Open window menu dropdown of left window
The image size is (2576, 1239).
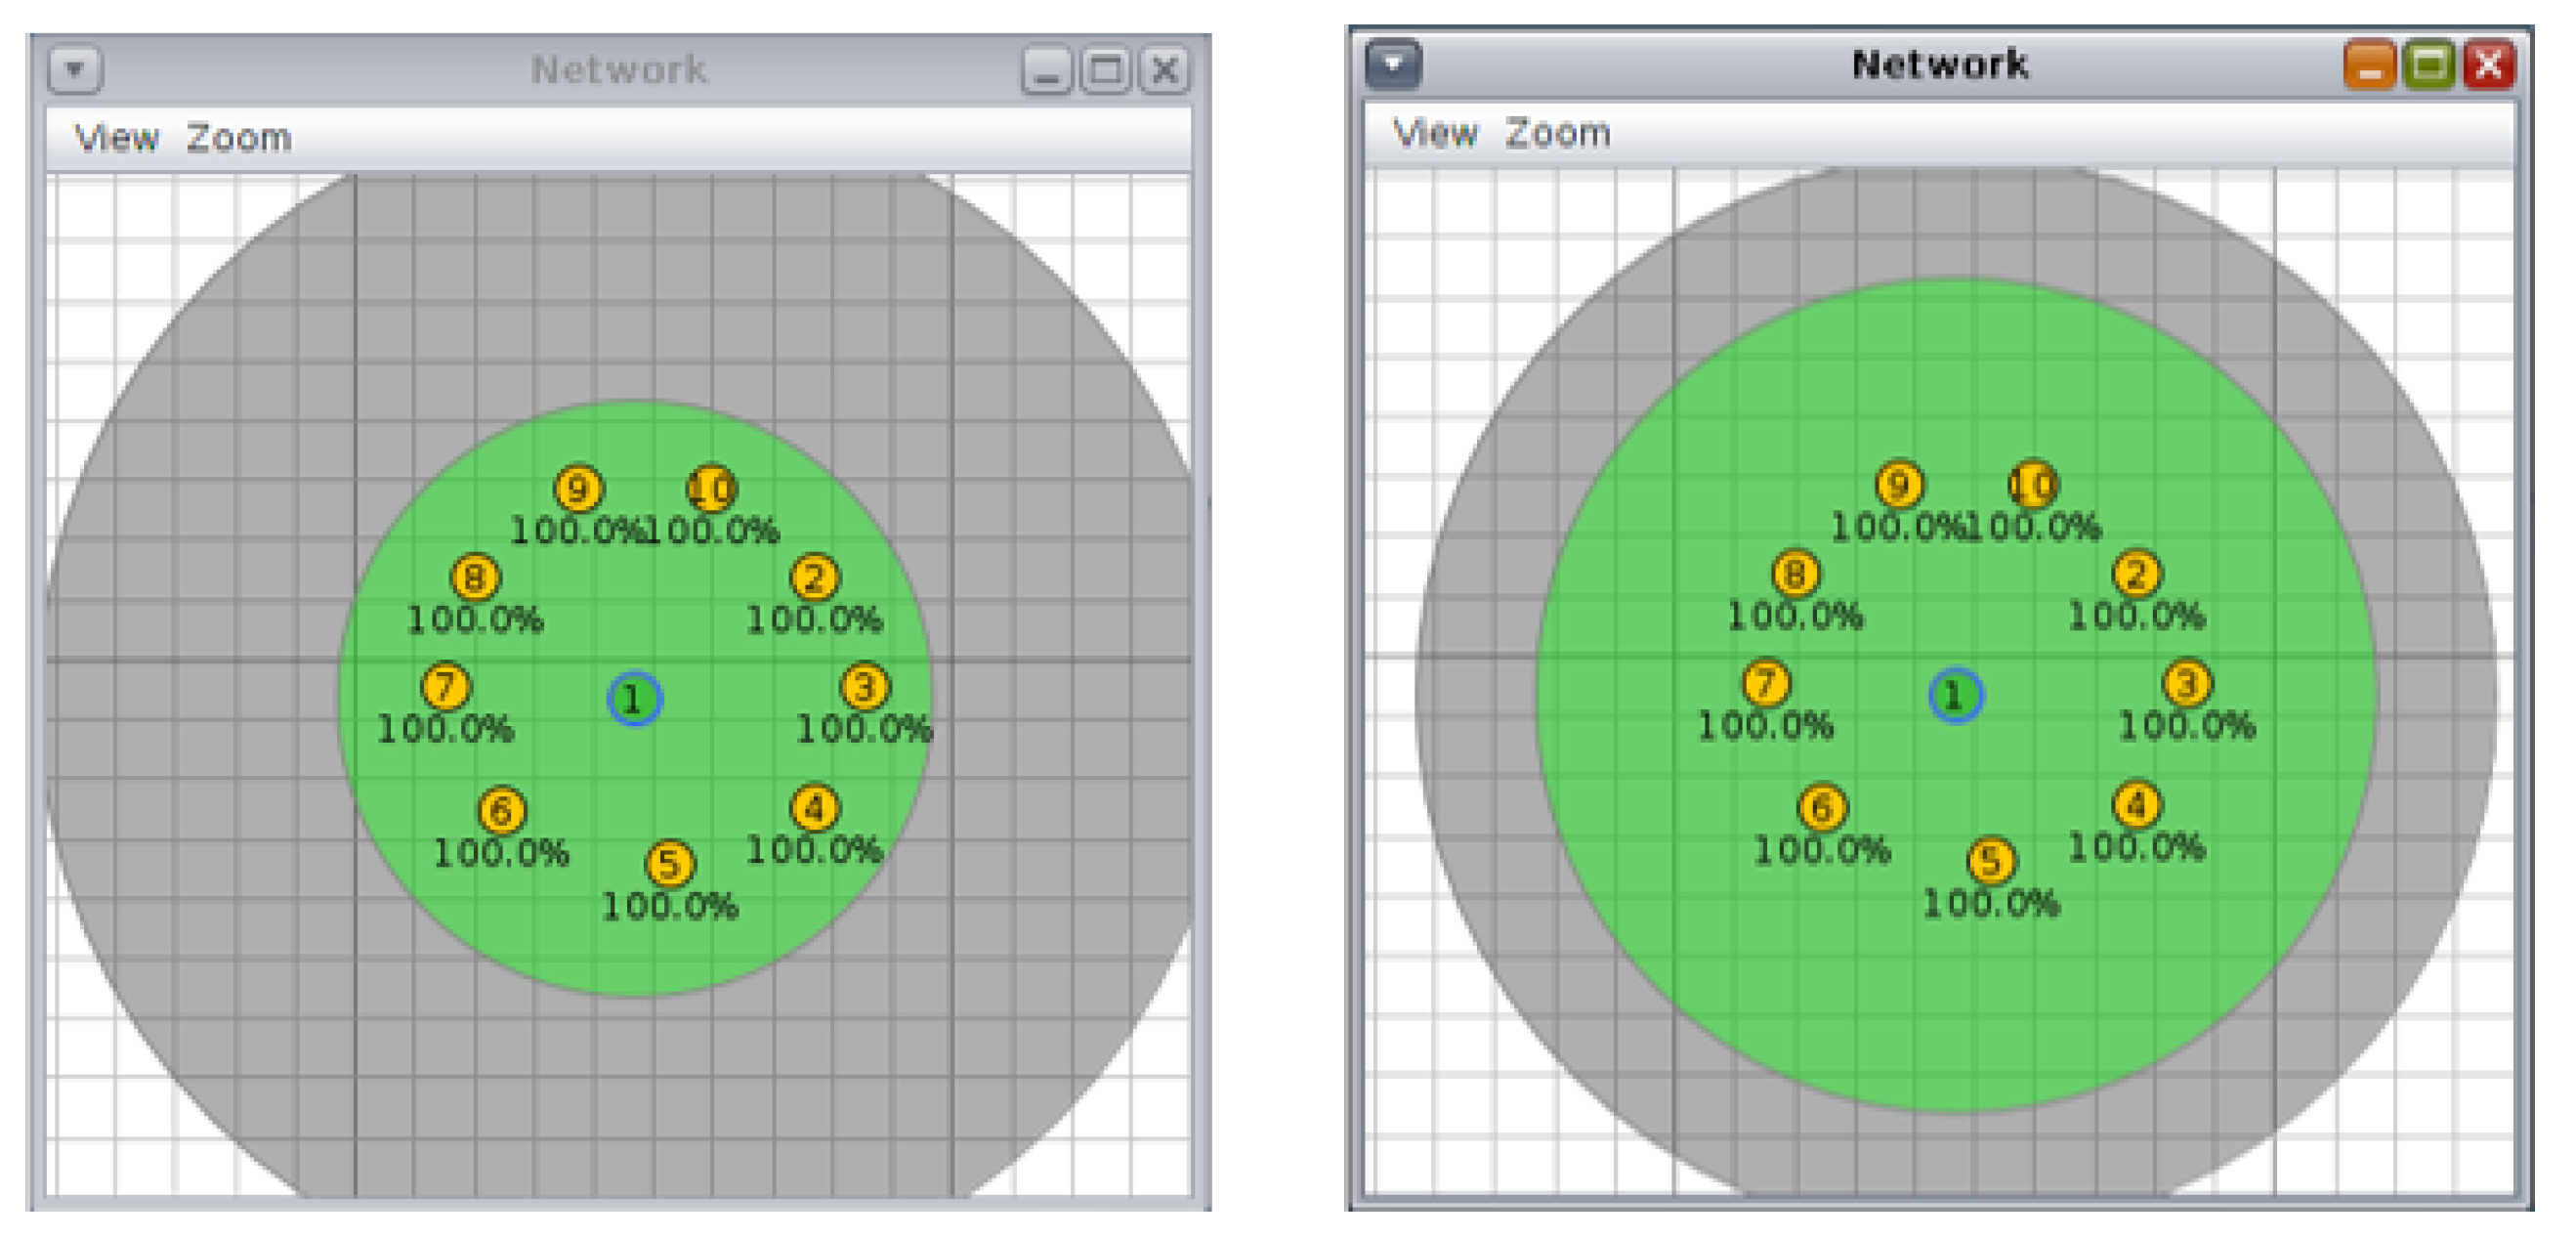[x=75, y=70]
